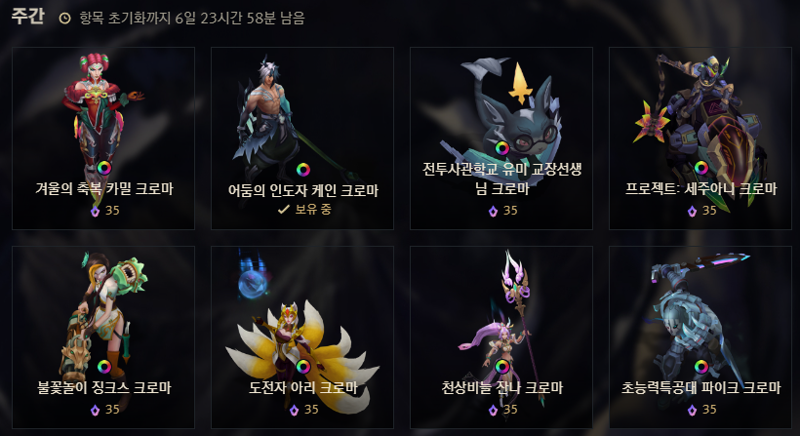Select the 초능력특공대 파이크 크로마 thumbnail
800x436 pixels.
tap(701, 337)
